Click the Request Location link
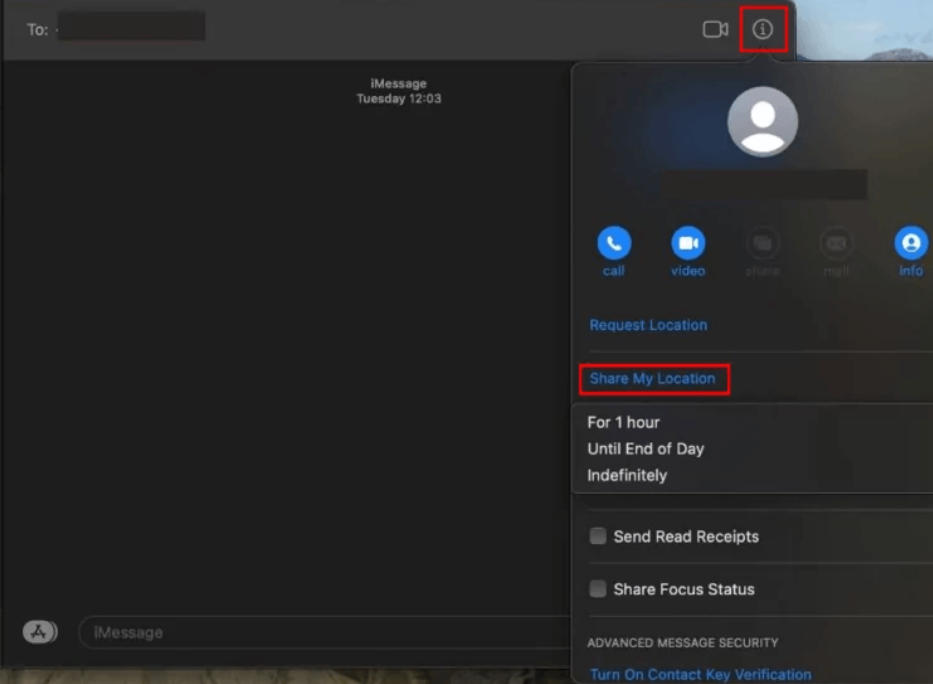This screenshot has height=684, width=933. click(x=648, y=325)
